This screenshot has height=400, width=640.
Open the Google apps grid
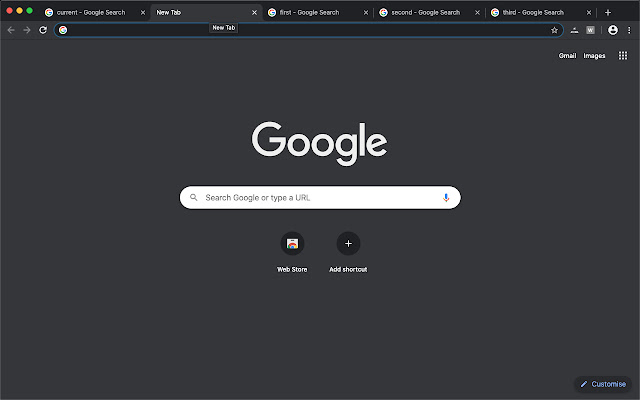(623, 56)
